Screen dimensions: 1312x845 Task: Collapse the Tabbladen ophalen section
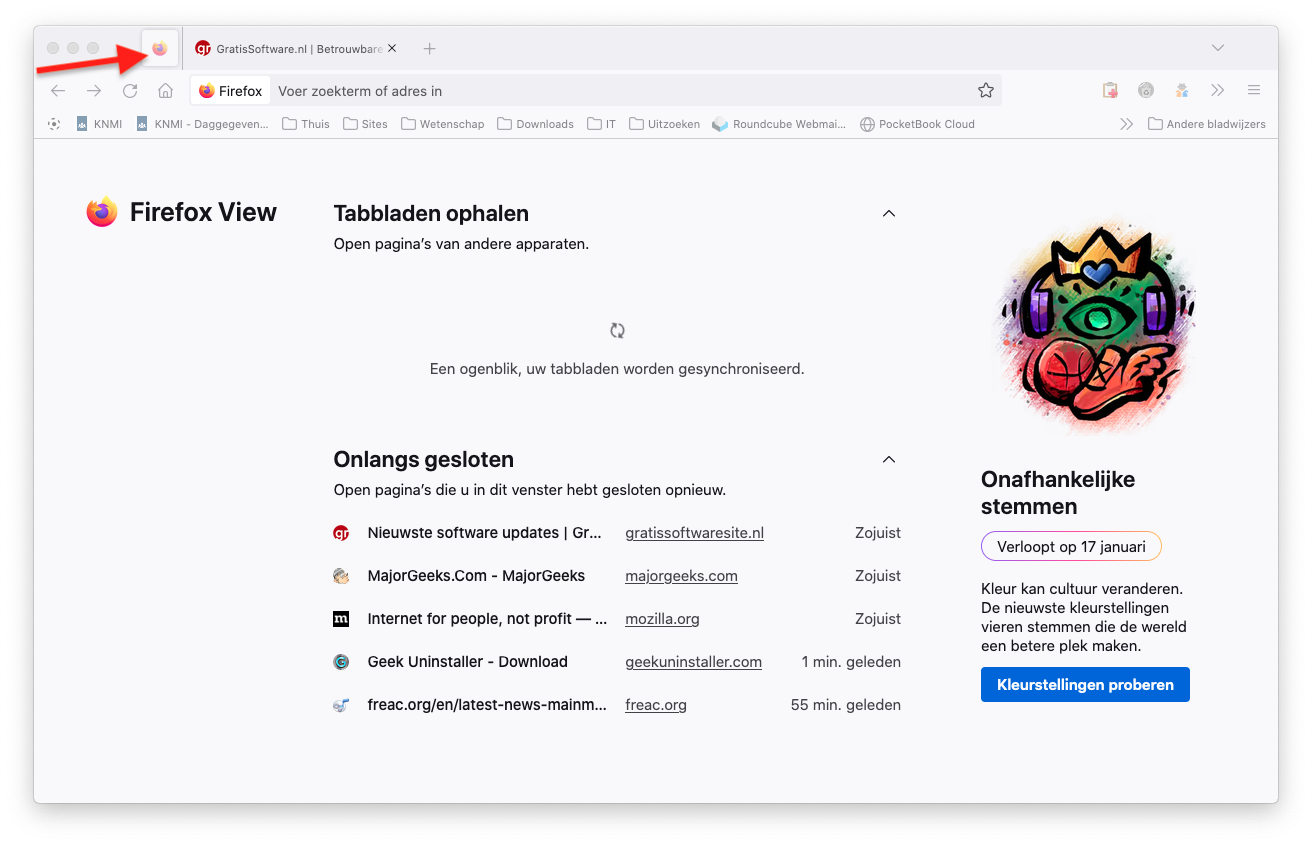click(888, 214)
